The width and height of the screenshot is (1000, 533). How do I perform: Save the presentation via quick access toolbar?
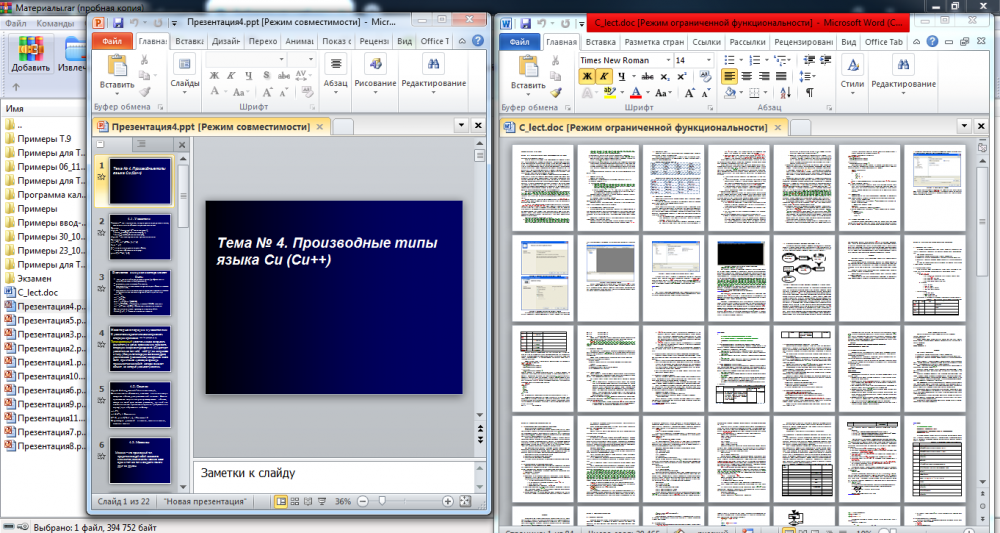tap(117, 22)
